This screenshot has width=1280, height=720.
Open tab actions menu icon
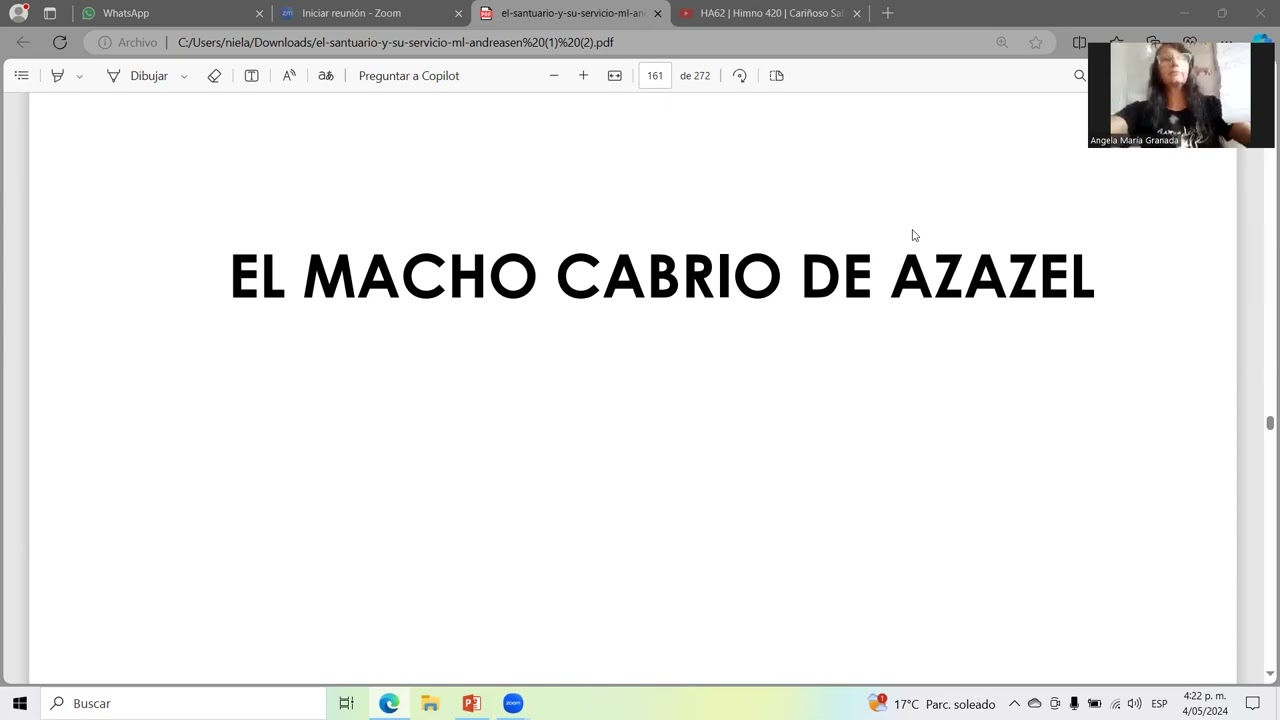click(x=50, y=13)
